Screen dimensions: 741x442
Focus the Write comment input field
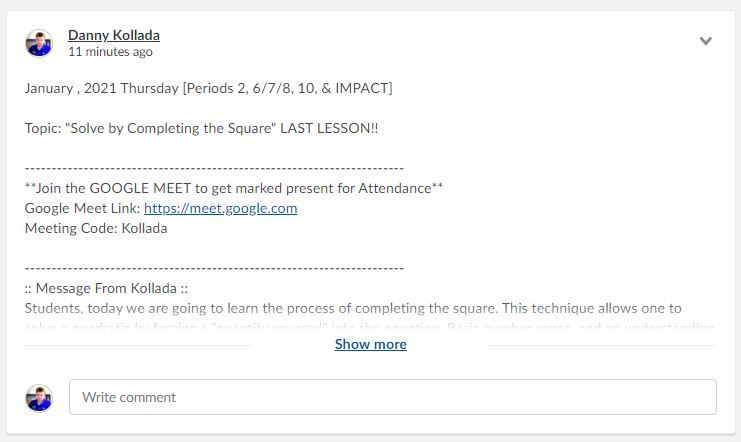[x=392, y=397]
